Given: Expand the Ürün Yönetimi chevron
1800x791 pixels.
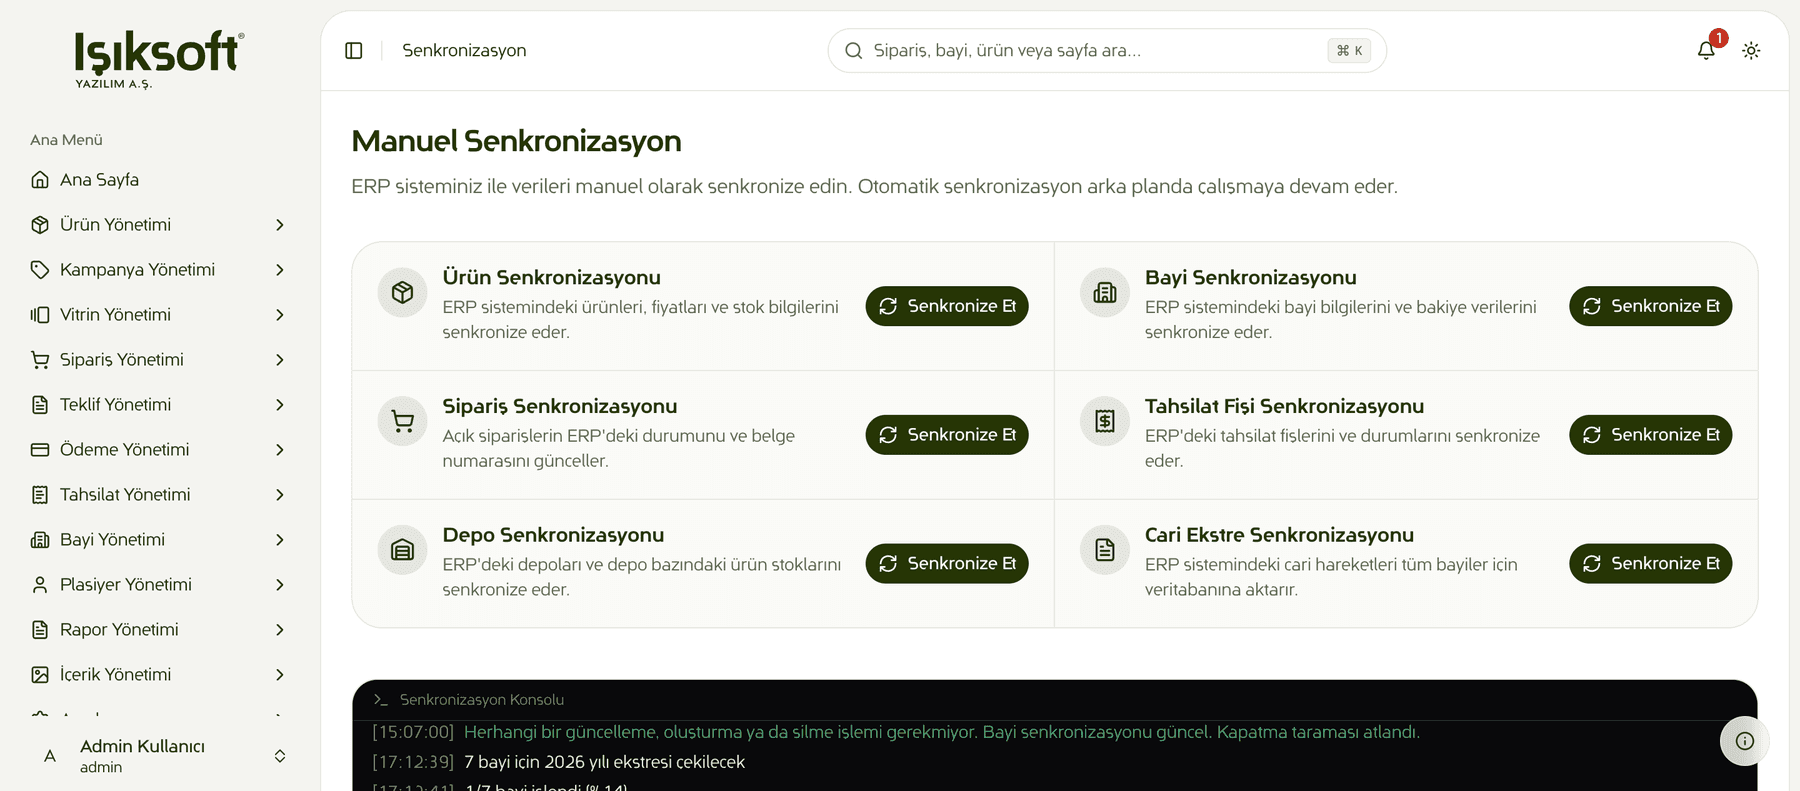Looking at the screenshot, I should [x=280, y=225].
